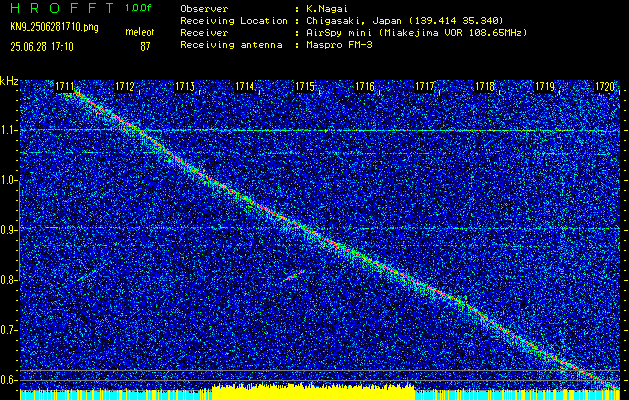Image resolution: width=629 pixels, height=400 pixels.
Task: Click the Maspro FM-3 antenna text
Action: (338, 45)
